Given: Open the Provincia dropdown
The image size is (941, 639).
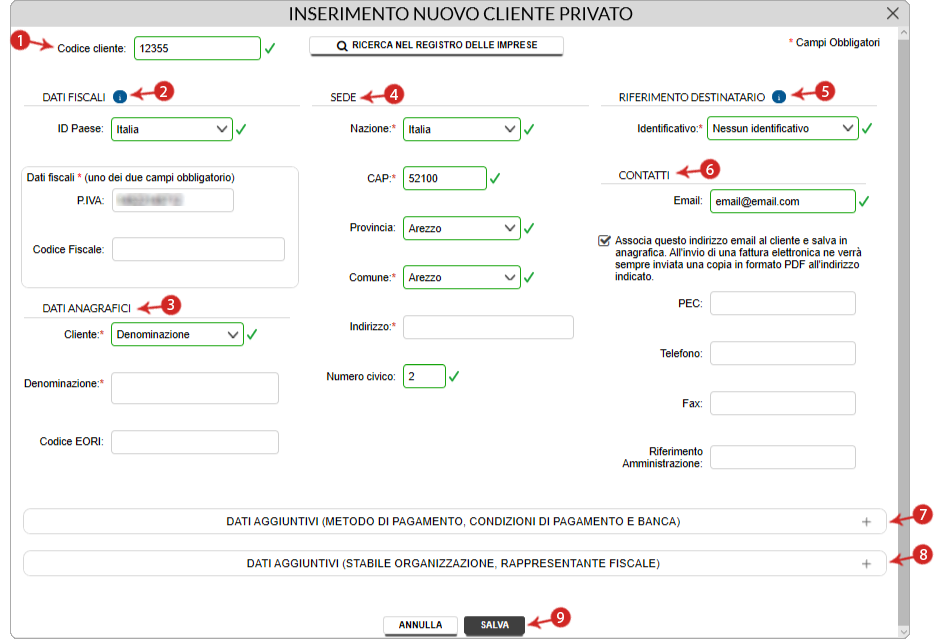Looking at the screenshot, I should point(461,228).
